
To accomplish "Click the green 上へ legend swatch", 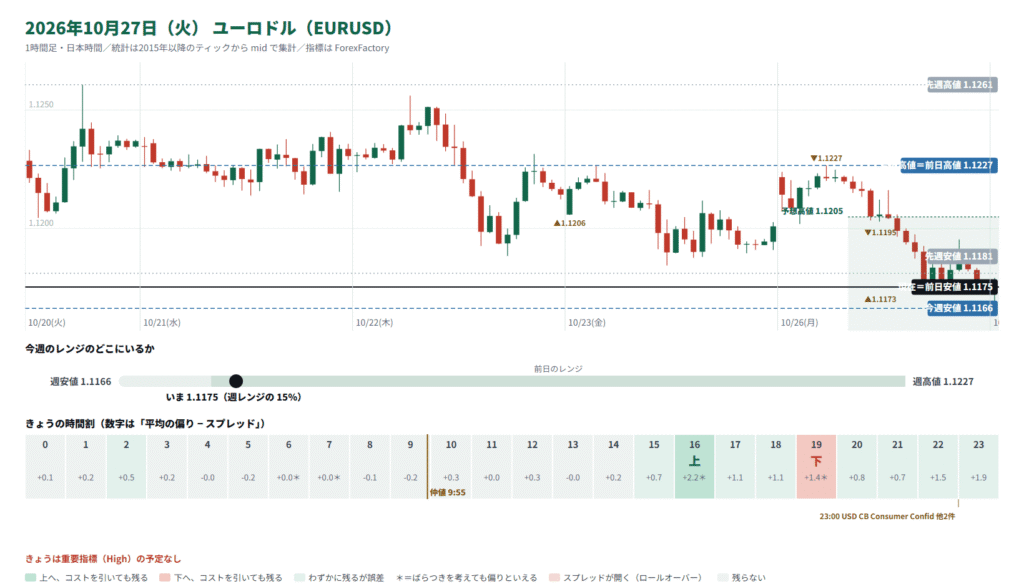I will (x=31, y=577).
